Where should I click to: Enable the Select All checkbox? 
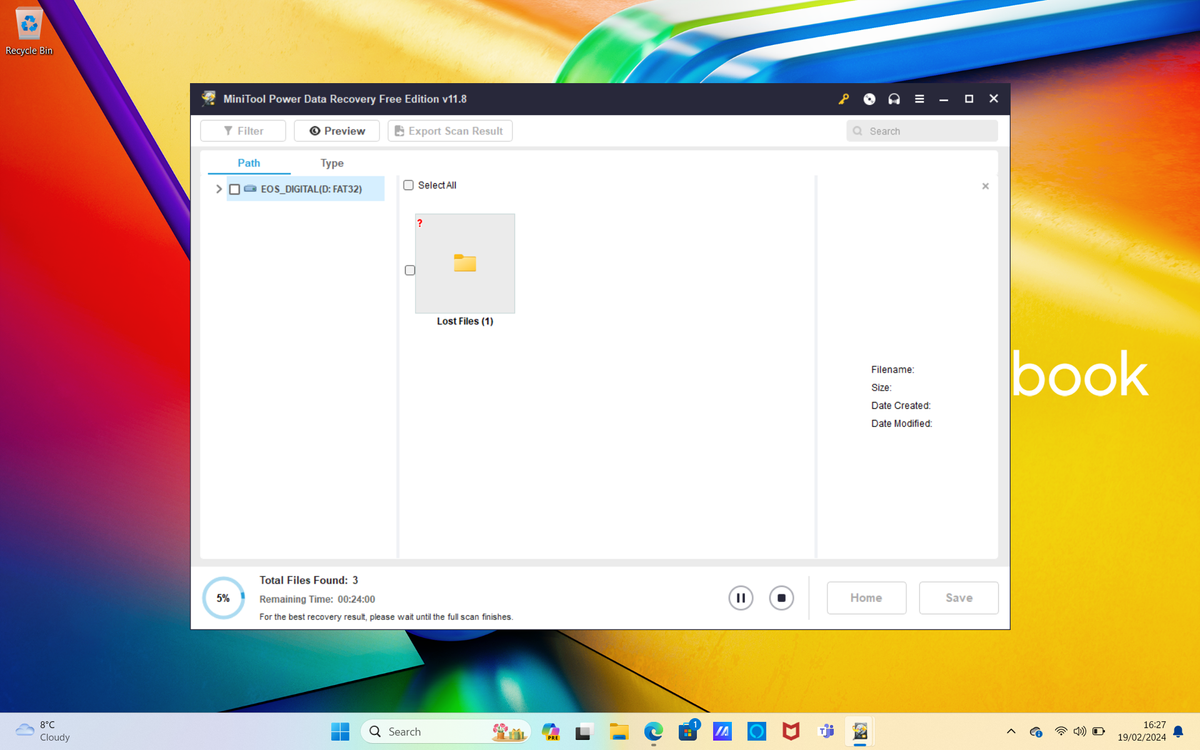(x=408, y=185)
